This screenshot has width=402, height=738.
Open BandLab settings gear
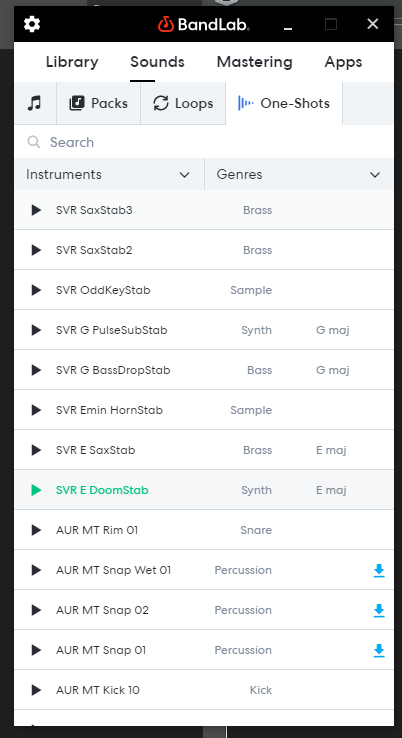(x=32, y=24)
